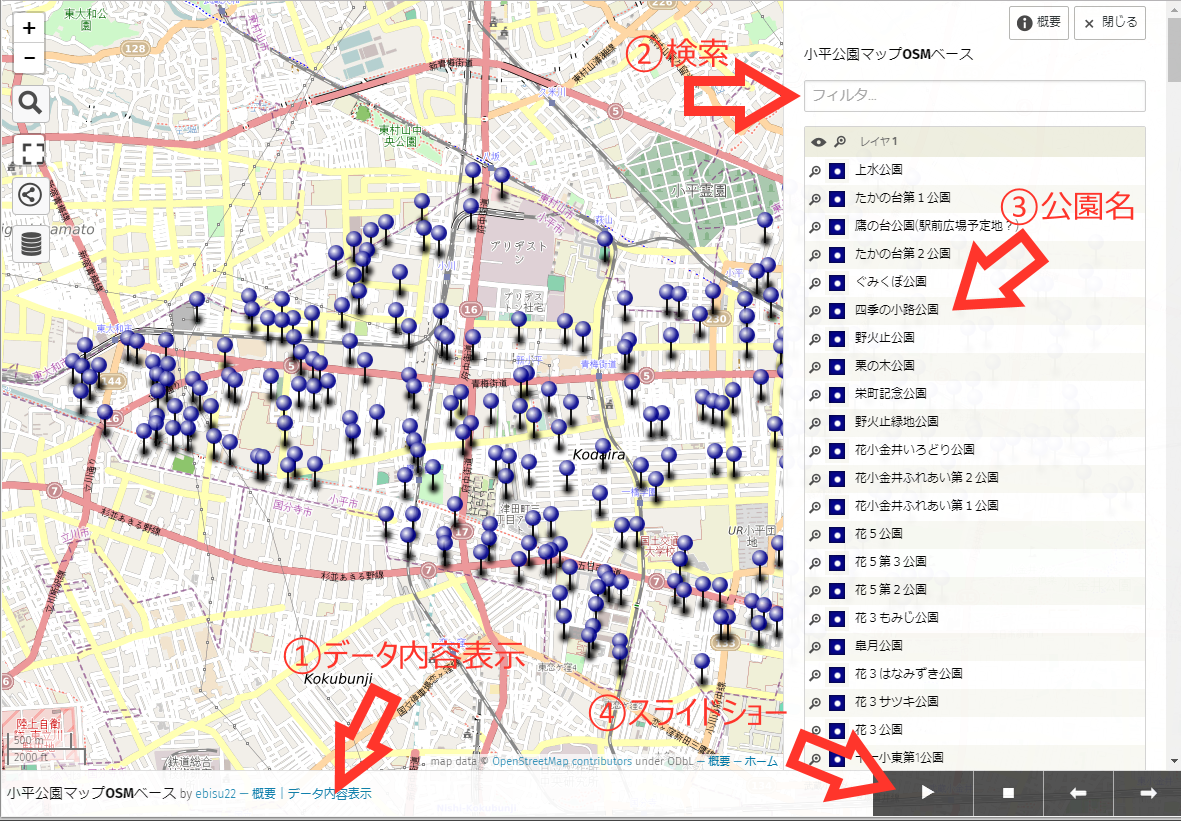Select 四季の小路公園 in the park list
1181x821 pixels.
[897, 310]
